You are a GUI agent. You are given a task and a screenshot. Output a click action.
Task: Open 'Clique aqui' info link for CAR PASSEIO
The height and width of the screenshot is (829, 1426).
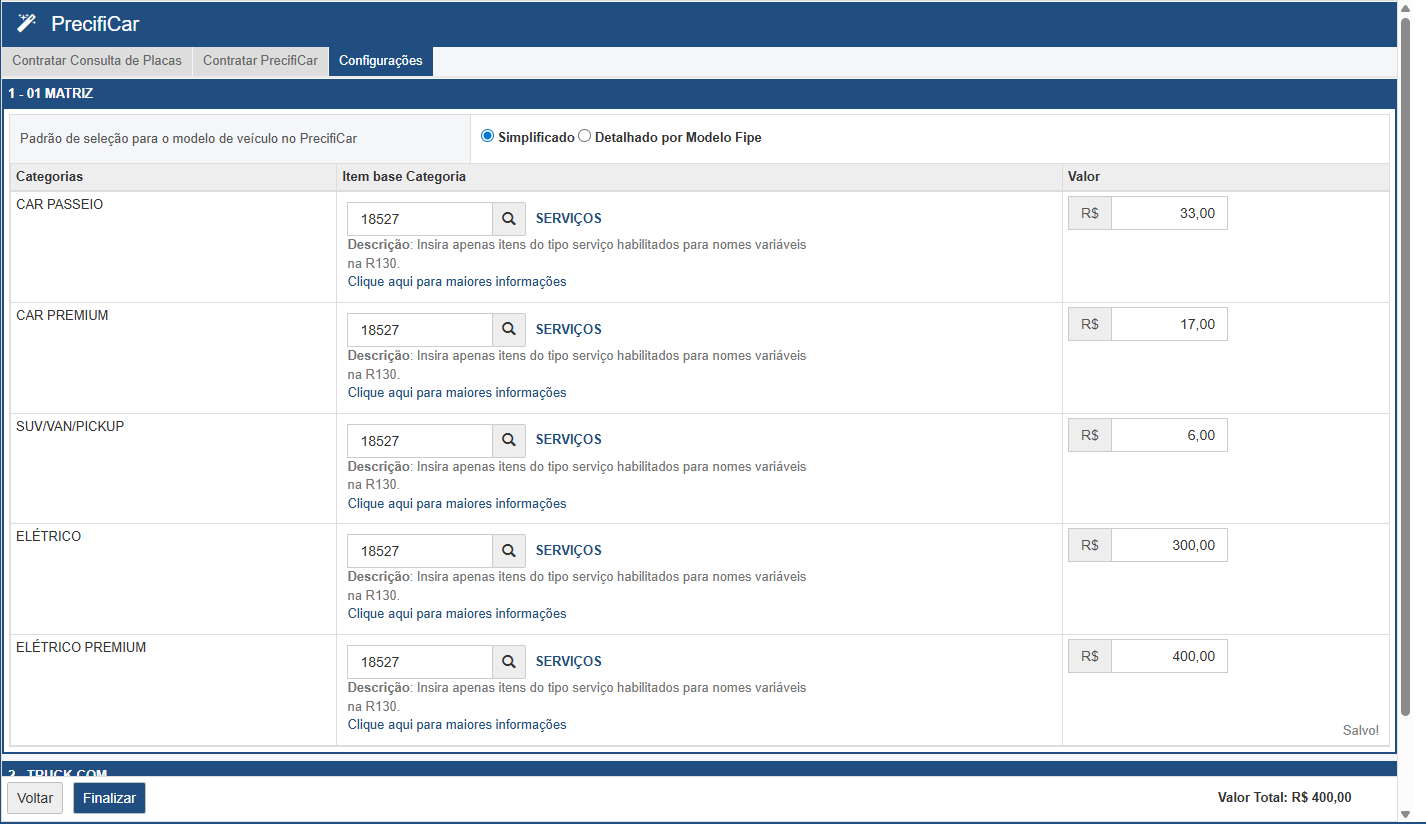click(x=457, y=282)
